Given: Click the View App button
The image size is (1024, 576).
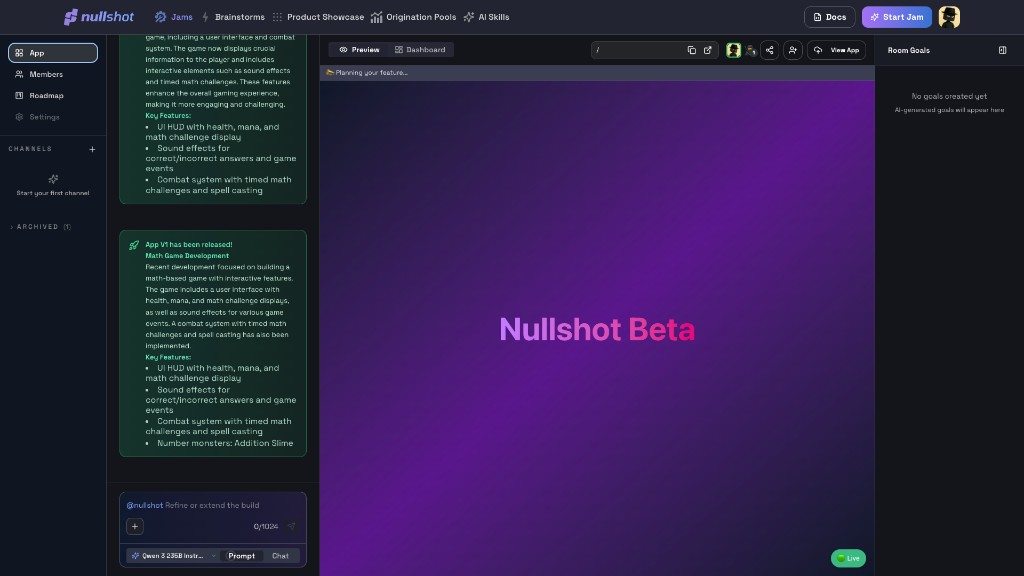Looking at the screenshot, I should tap(837, 50).
